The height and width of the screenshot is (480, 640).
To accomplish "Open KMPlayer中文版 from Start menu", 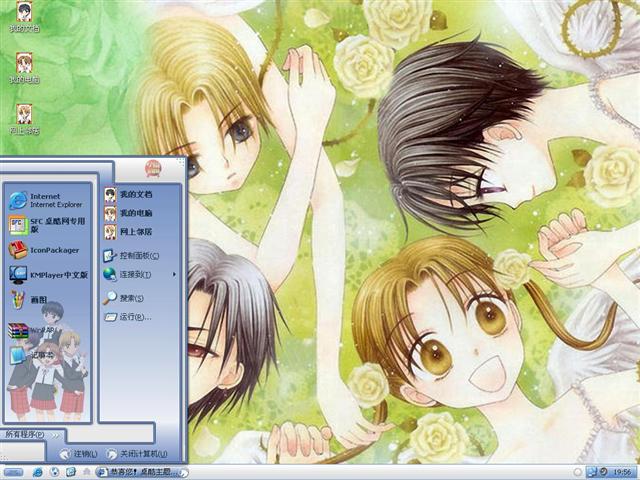I will (x=47, y=275).
